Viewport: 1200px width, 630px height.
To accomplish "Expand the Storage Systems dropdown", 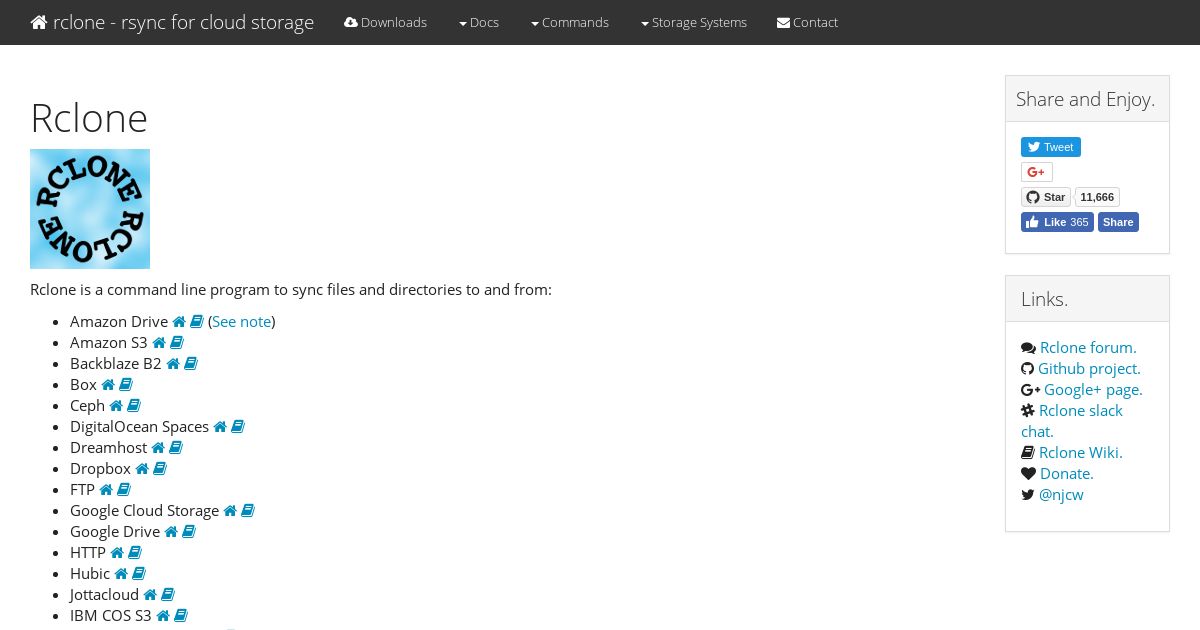I will click(x=694, y=22).
